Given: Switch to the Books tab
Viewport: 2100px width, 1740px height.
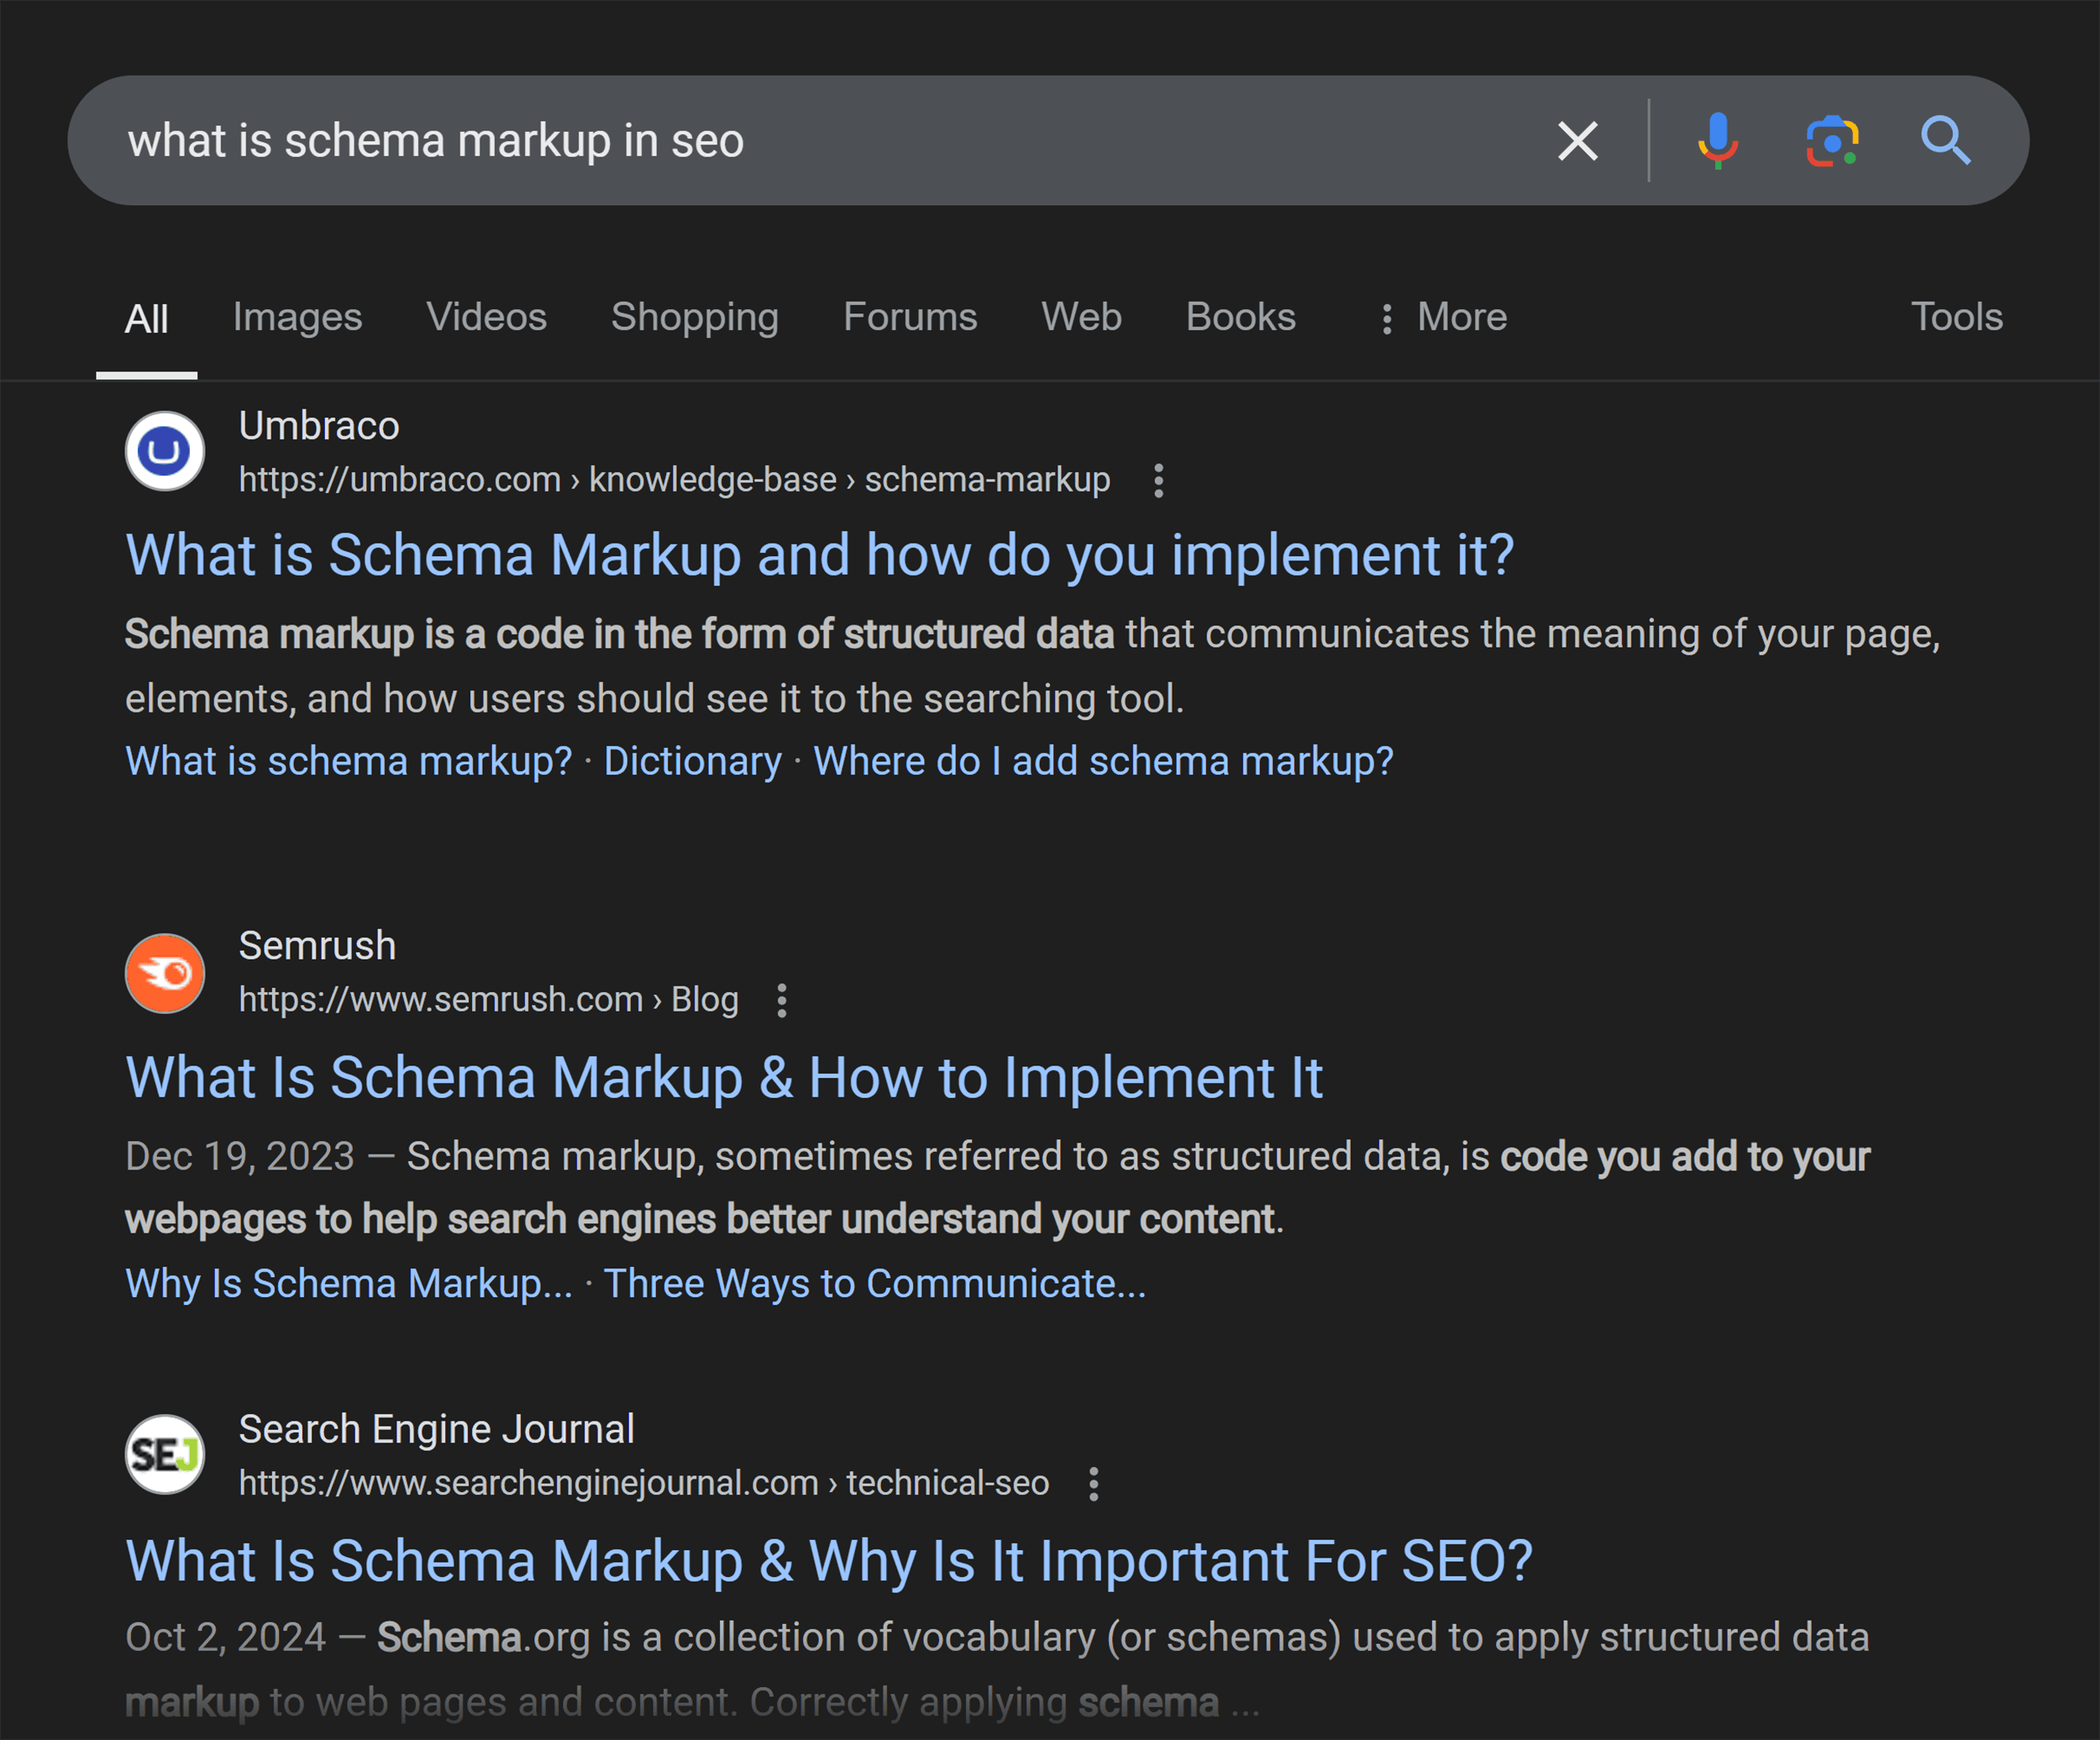Looking at the screenshot, I should coord(1240,317).
